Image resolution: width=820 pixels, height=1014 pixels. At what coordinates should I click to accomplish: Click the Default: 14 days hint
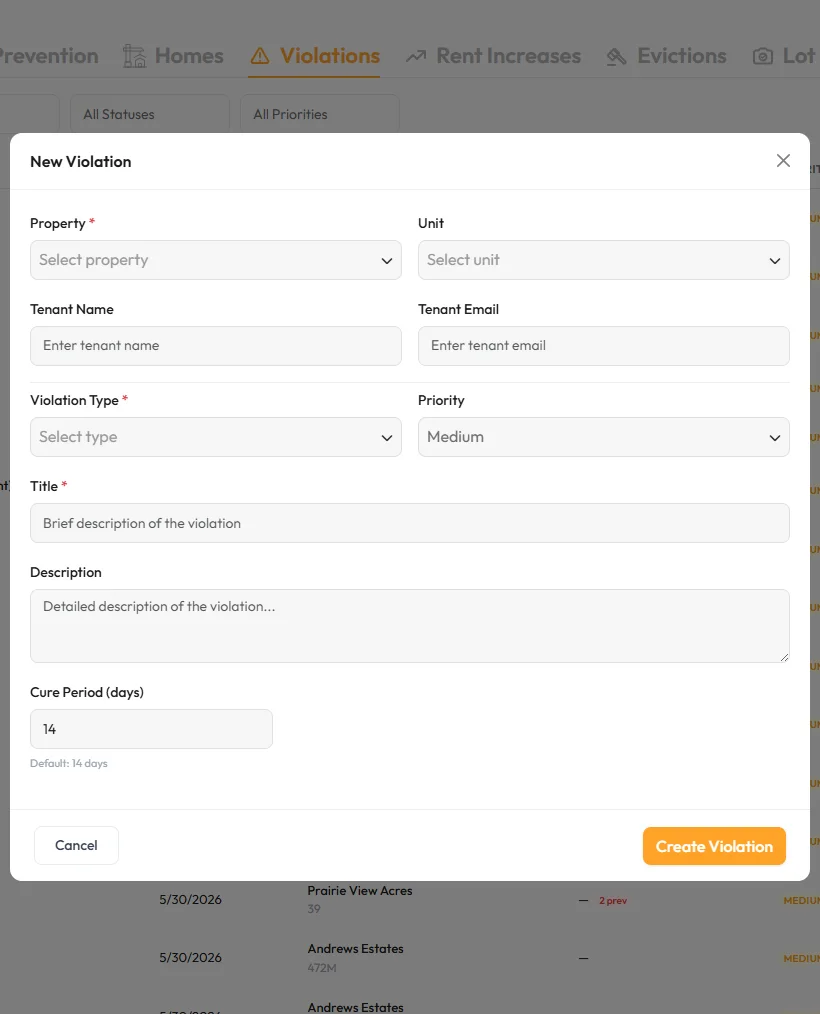point(69,763)
